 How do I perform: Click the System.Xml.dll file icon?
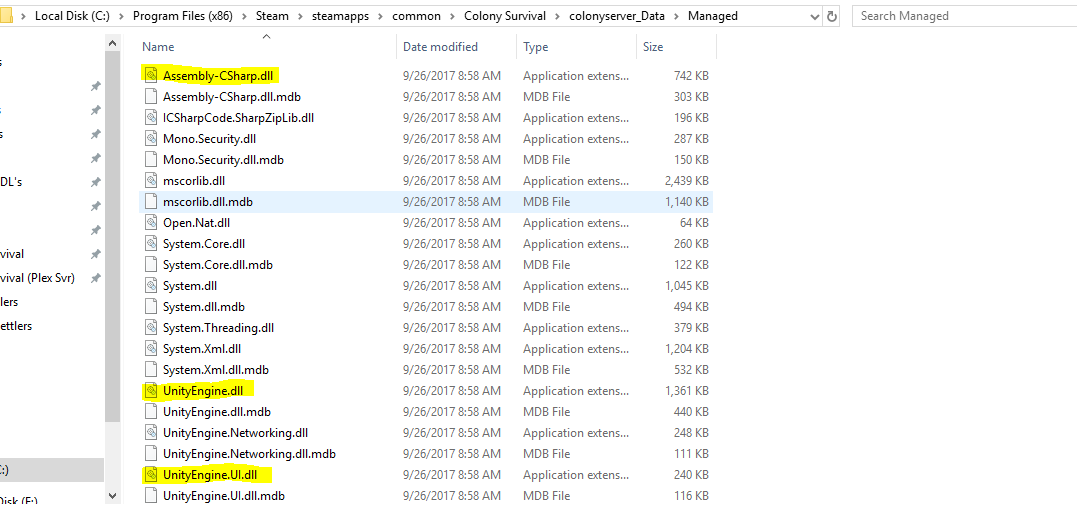coord(151,349)
